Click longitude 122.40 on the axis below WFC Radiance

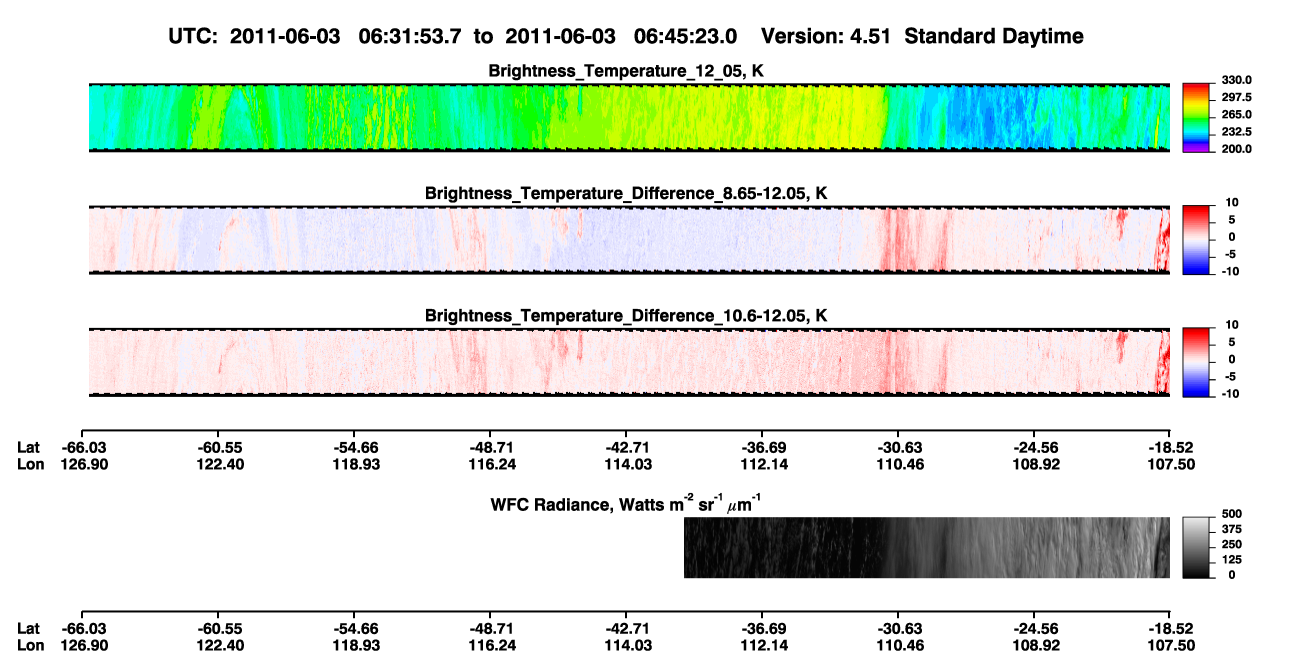tap(219, 645)
